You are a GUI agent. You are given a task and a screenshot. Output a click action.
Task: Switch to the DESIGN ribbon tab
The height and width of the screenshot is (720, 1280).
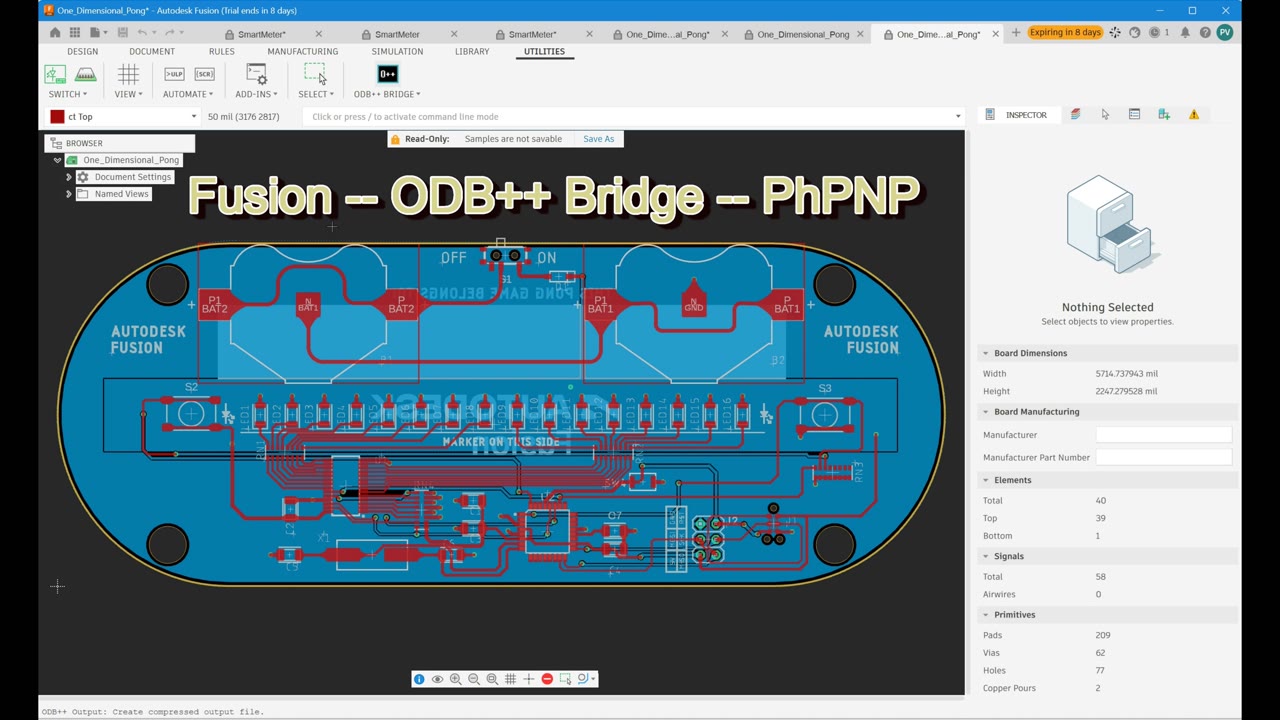point(83,51)
